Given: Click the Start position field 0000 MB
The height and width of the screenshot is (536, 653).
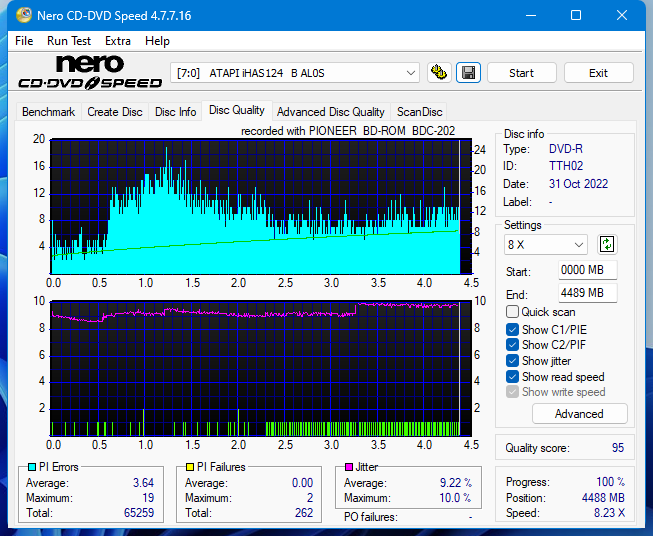Looking at the screenshot, I should click(x=587, y=270).
